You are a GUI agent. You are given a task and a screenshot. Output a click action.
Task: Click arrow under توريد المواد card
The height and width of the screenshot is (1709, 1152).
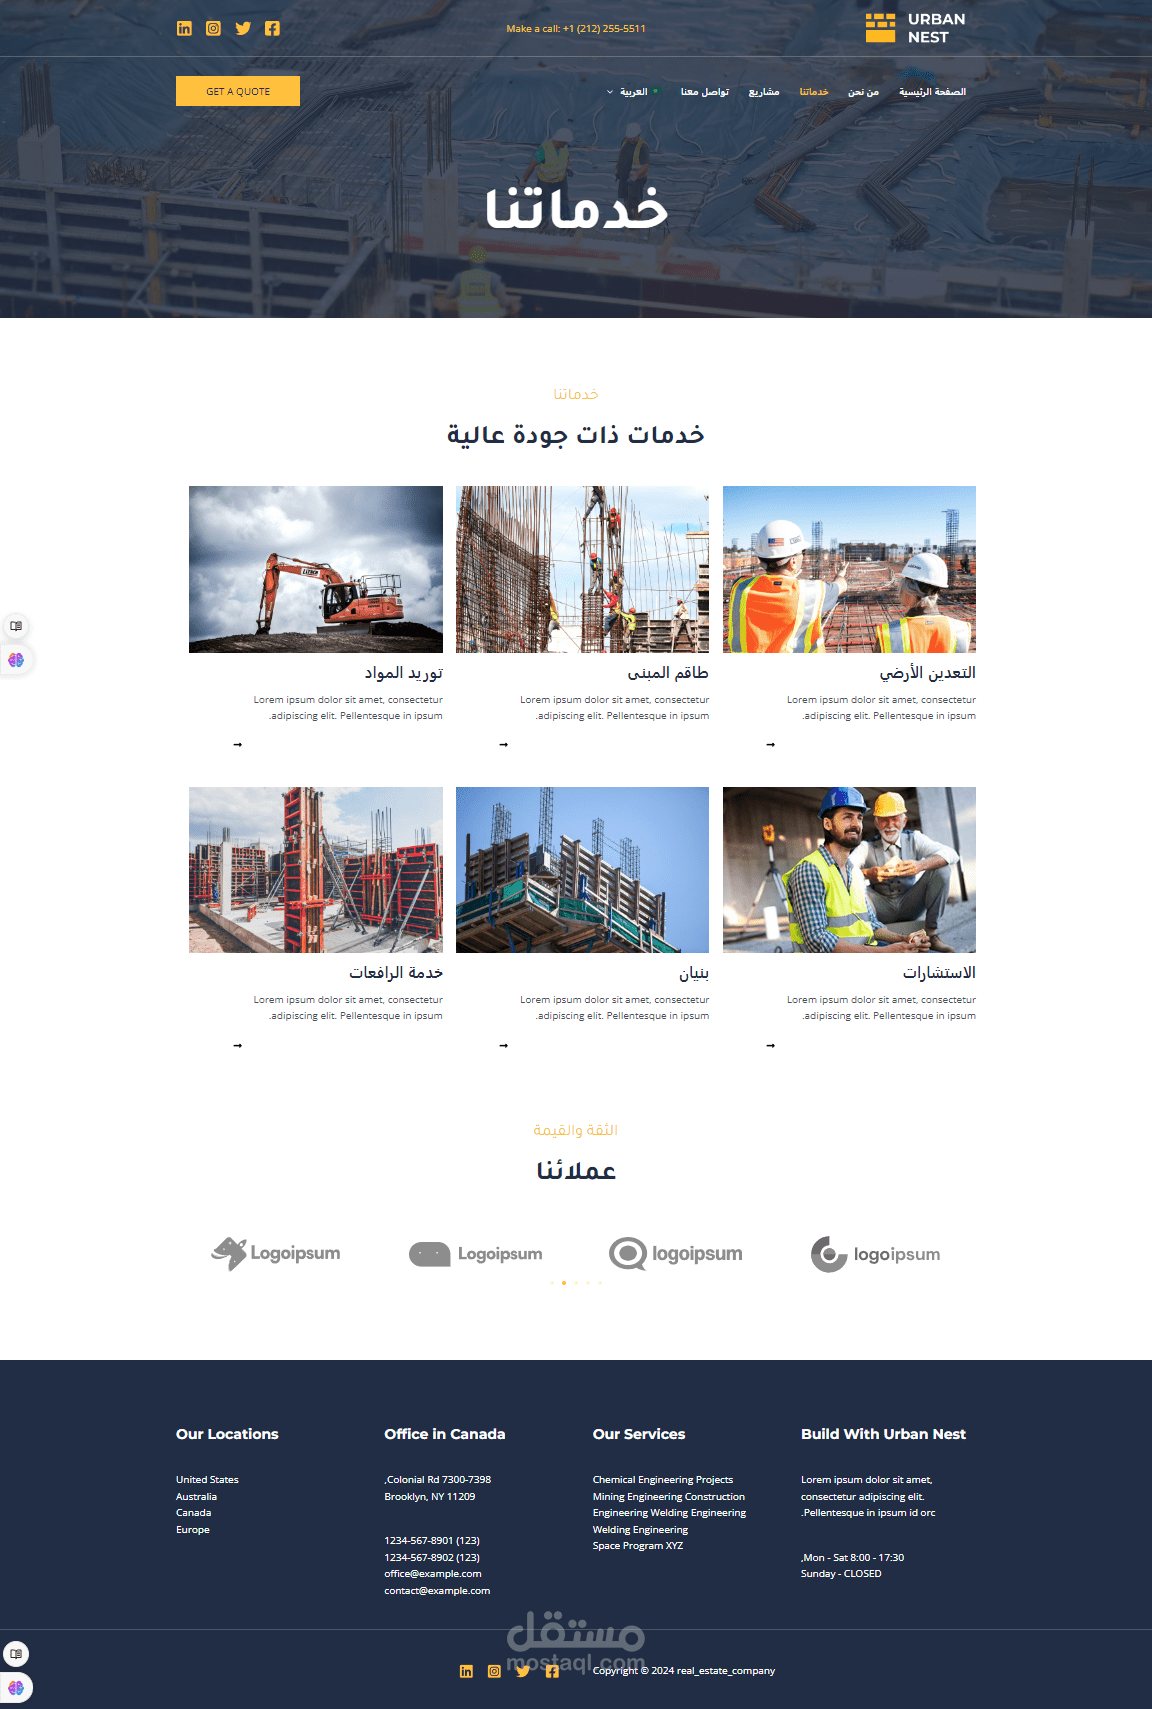tap(237, 745)
